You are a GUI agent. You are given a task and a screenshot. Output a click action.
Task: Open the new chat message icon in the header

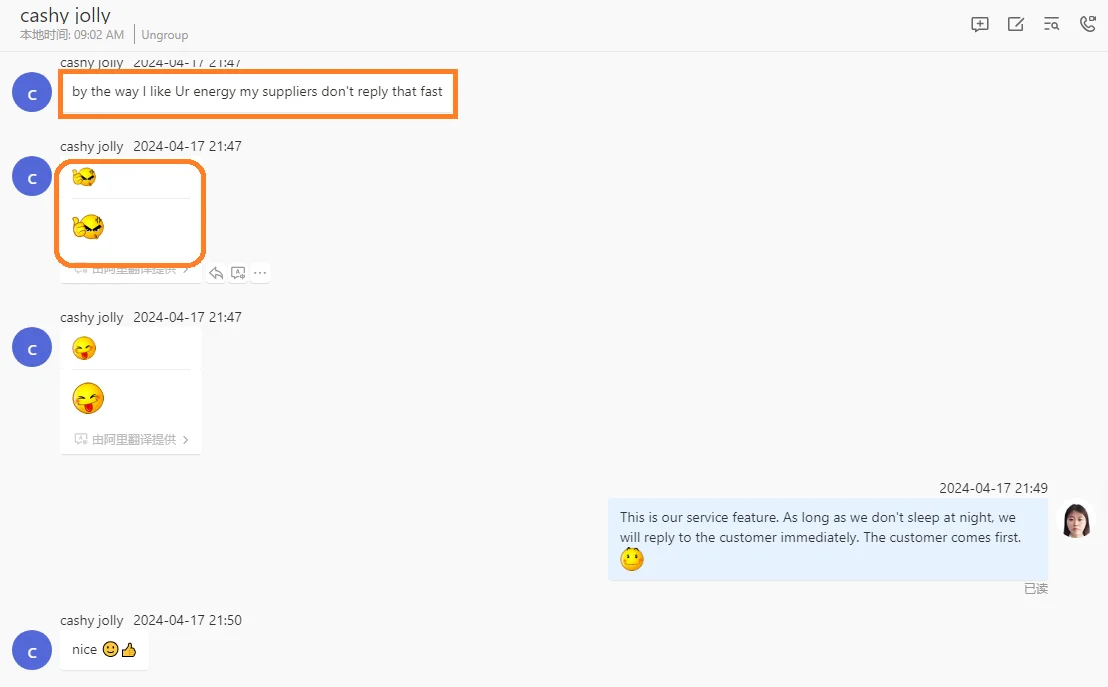coord(979,24)
